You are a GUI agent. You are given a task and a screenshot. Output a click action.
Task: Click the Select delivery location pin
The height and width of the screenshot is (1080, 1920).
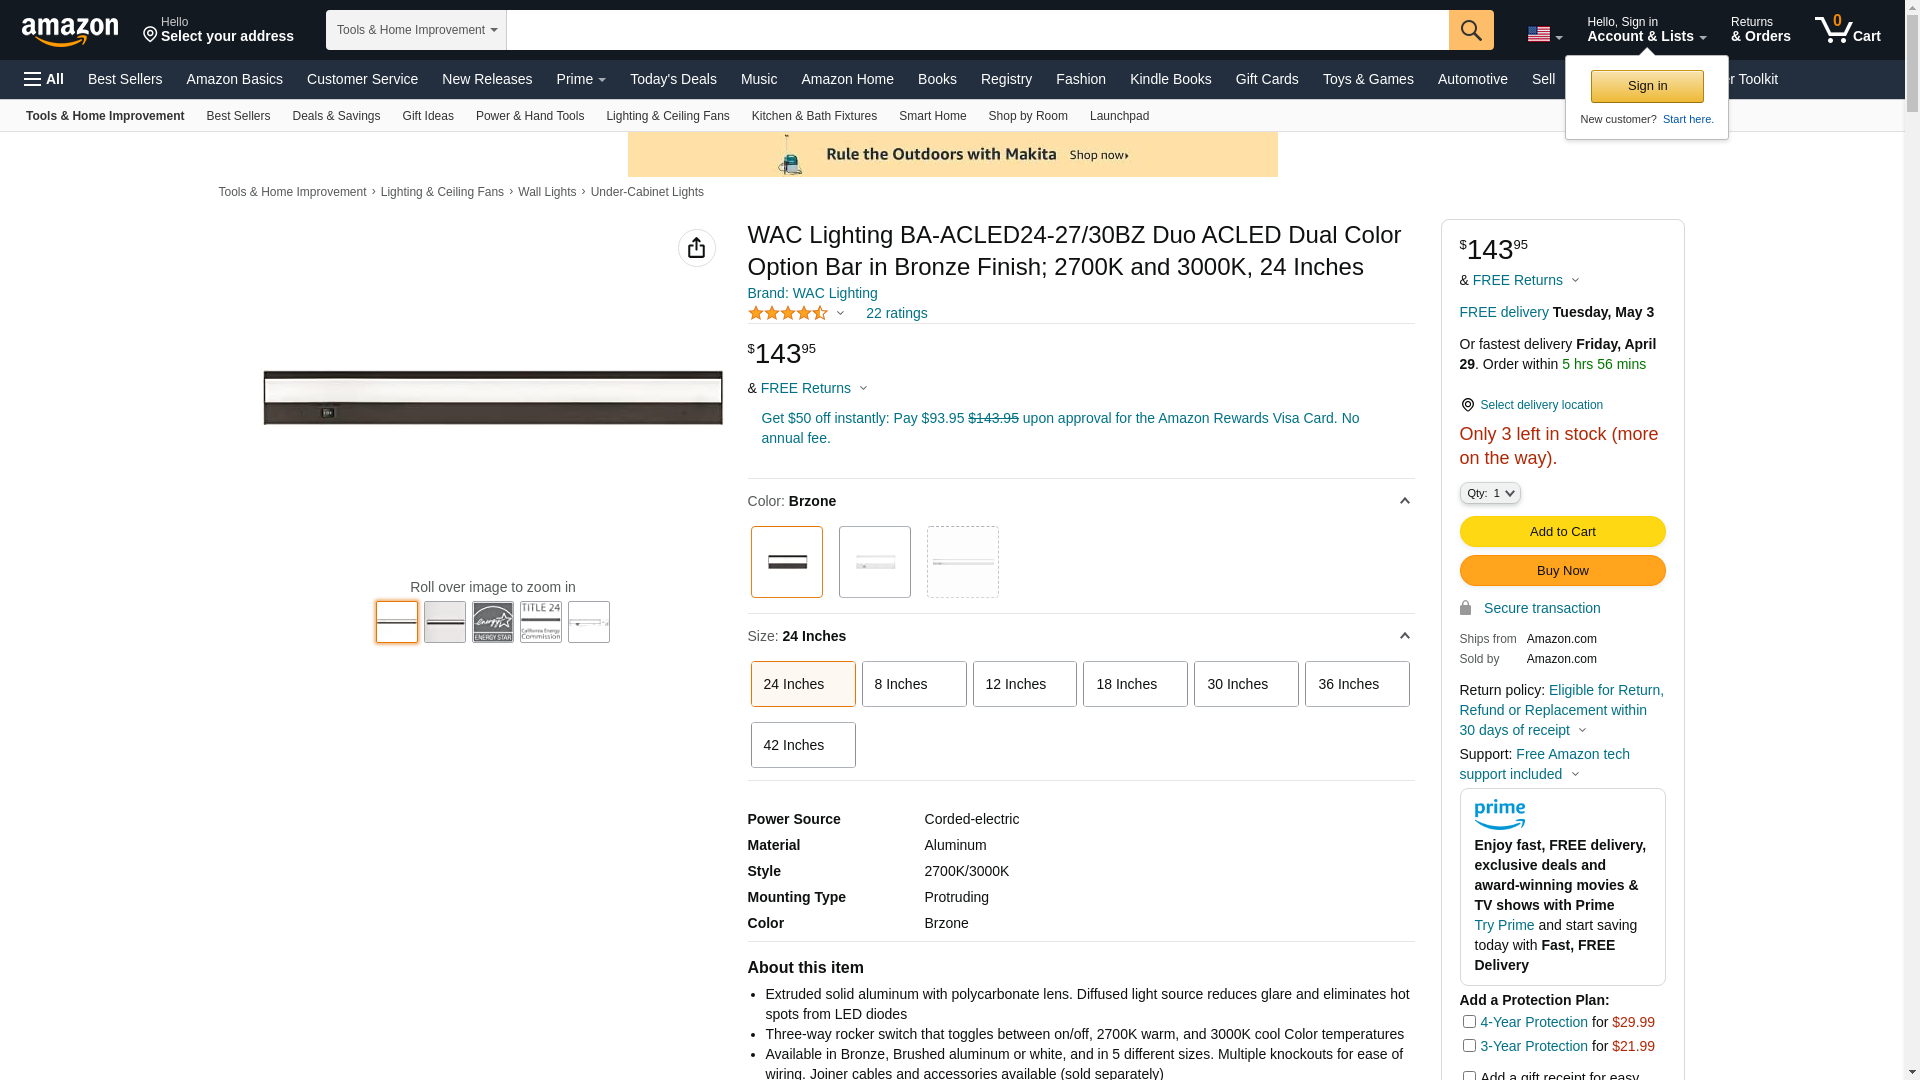1467,405
